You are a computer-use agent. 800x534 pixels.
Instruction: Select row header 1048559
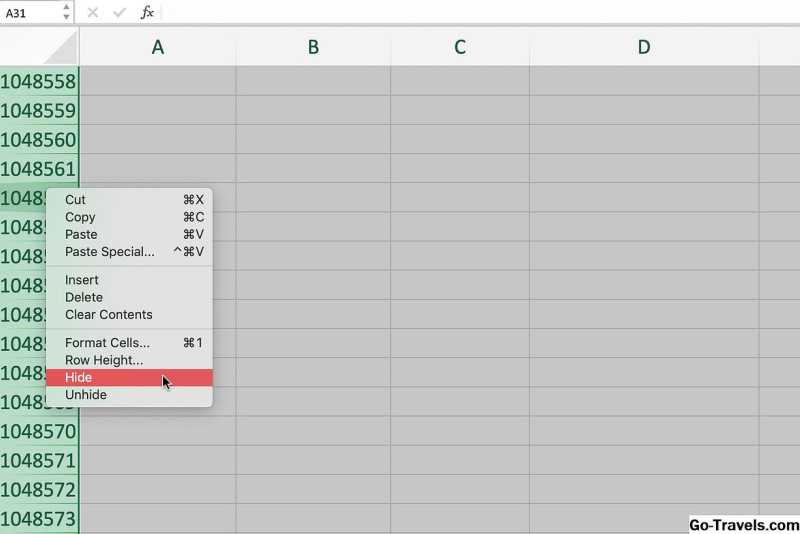coord(38,110)
